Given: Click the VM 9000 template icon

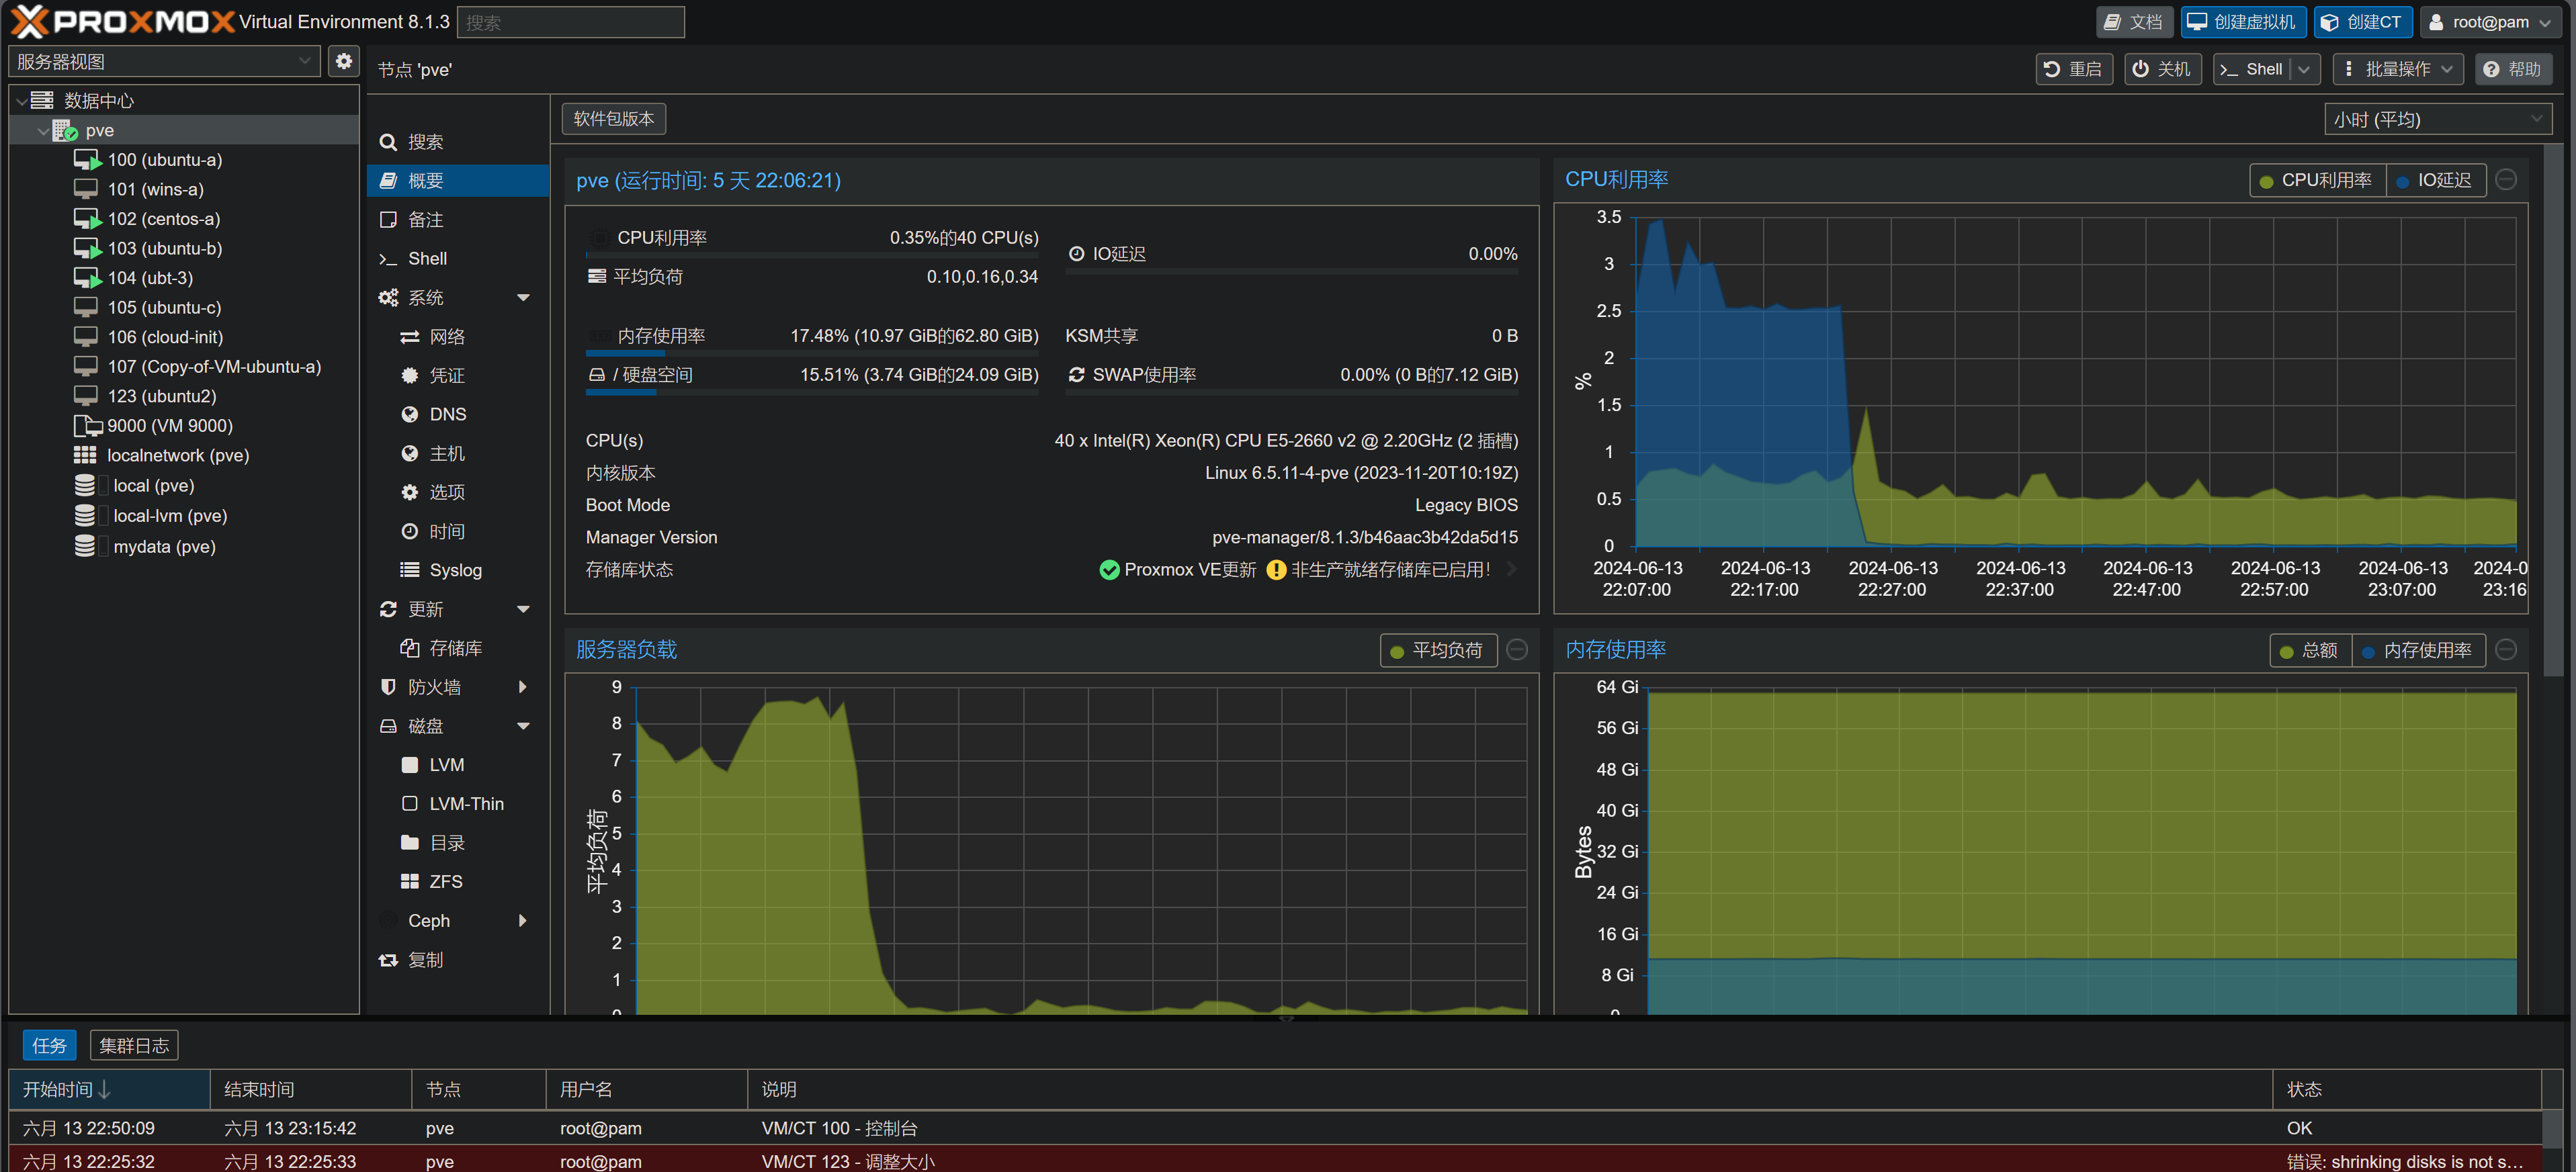Looking at the screenshot, I should click(87, 426).
